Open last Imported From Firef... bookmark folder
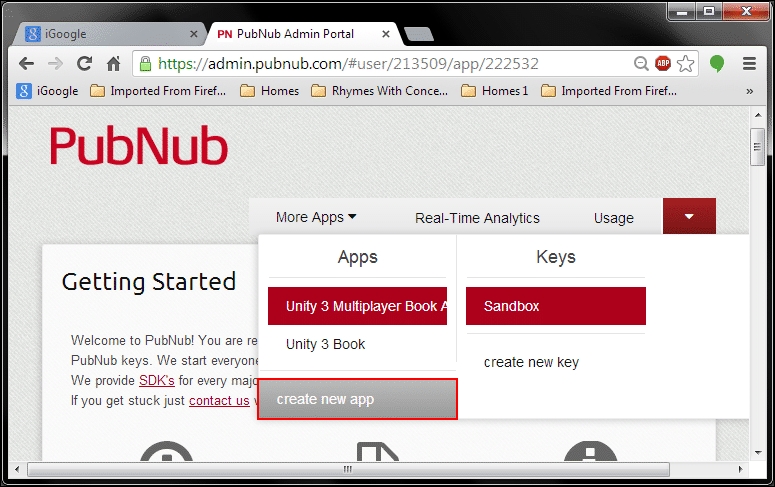Image resolution: width=775 pixels, height=487 pixels. click(x=608, y=91)
